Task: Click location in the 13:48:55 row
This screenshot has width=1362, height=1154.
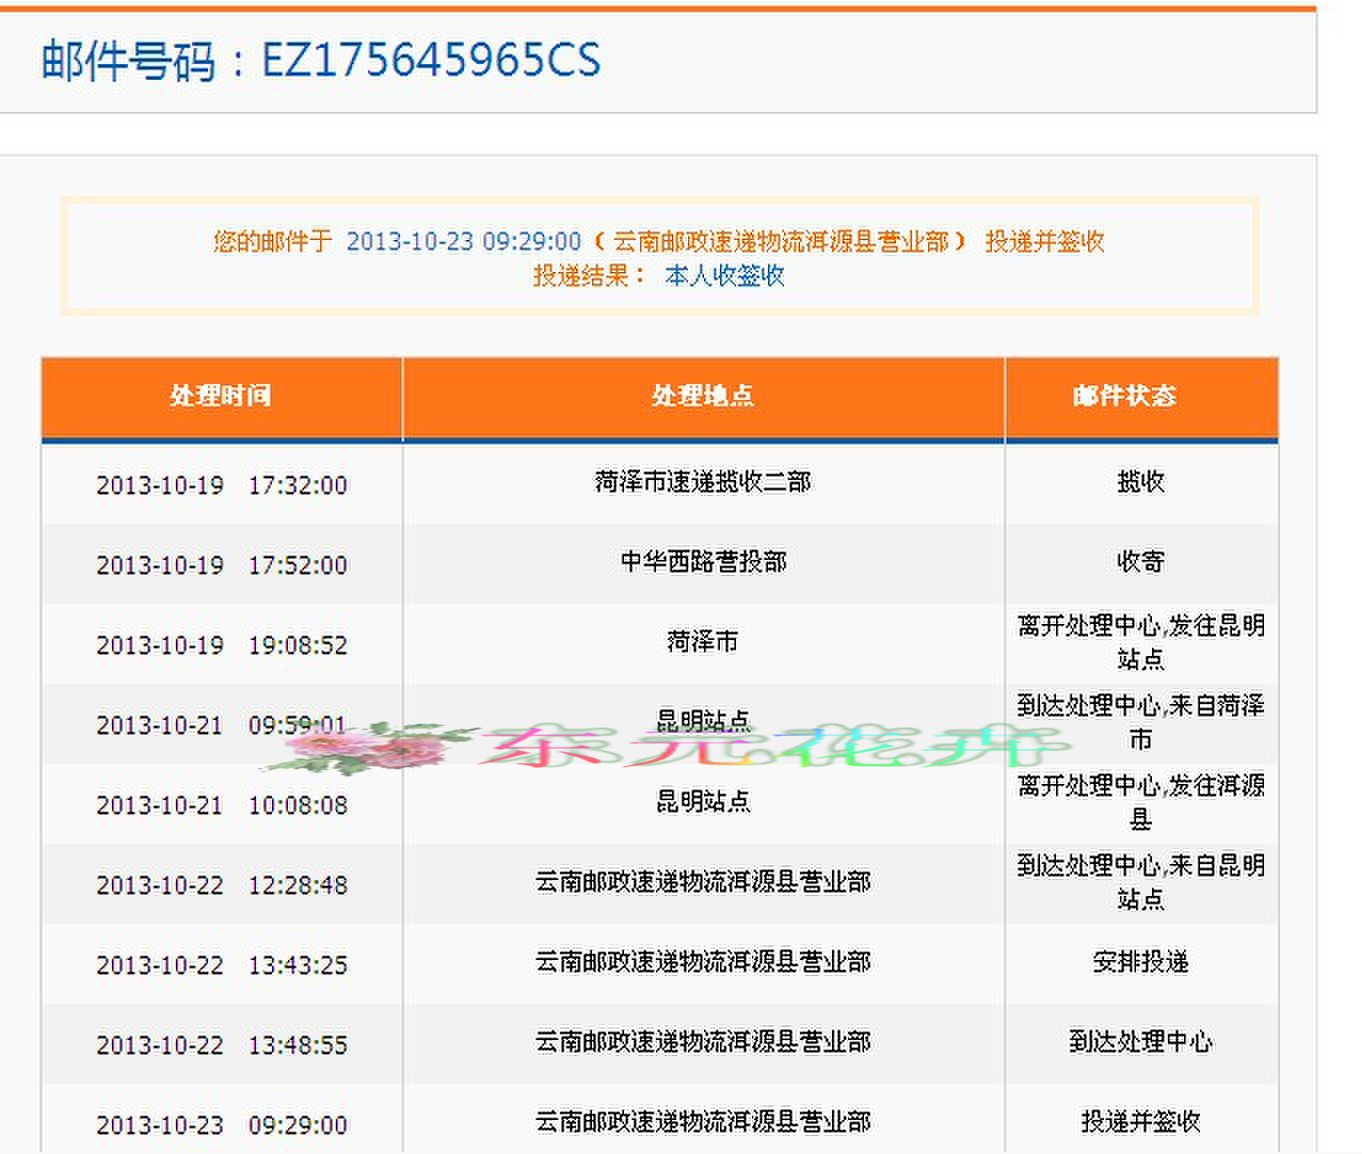Action: (703, 1042)
